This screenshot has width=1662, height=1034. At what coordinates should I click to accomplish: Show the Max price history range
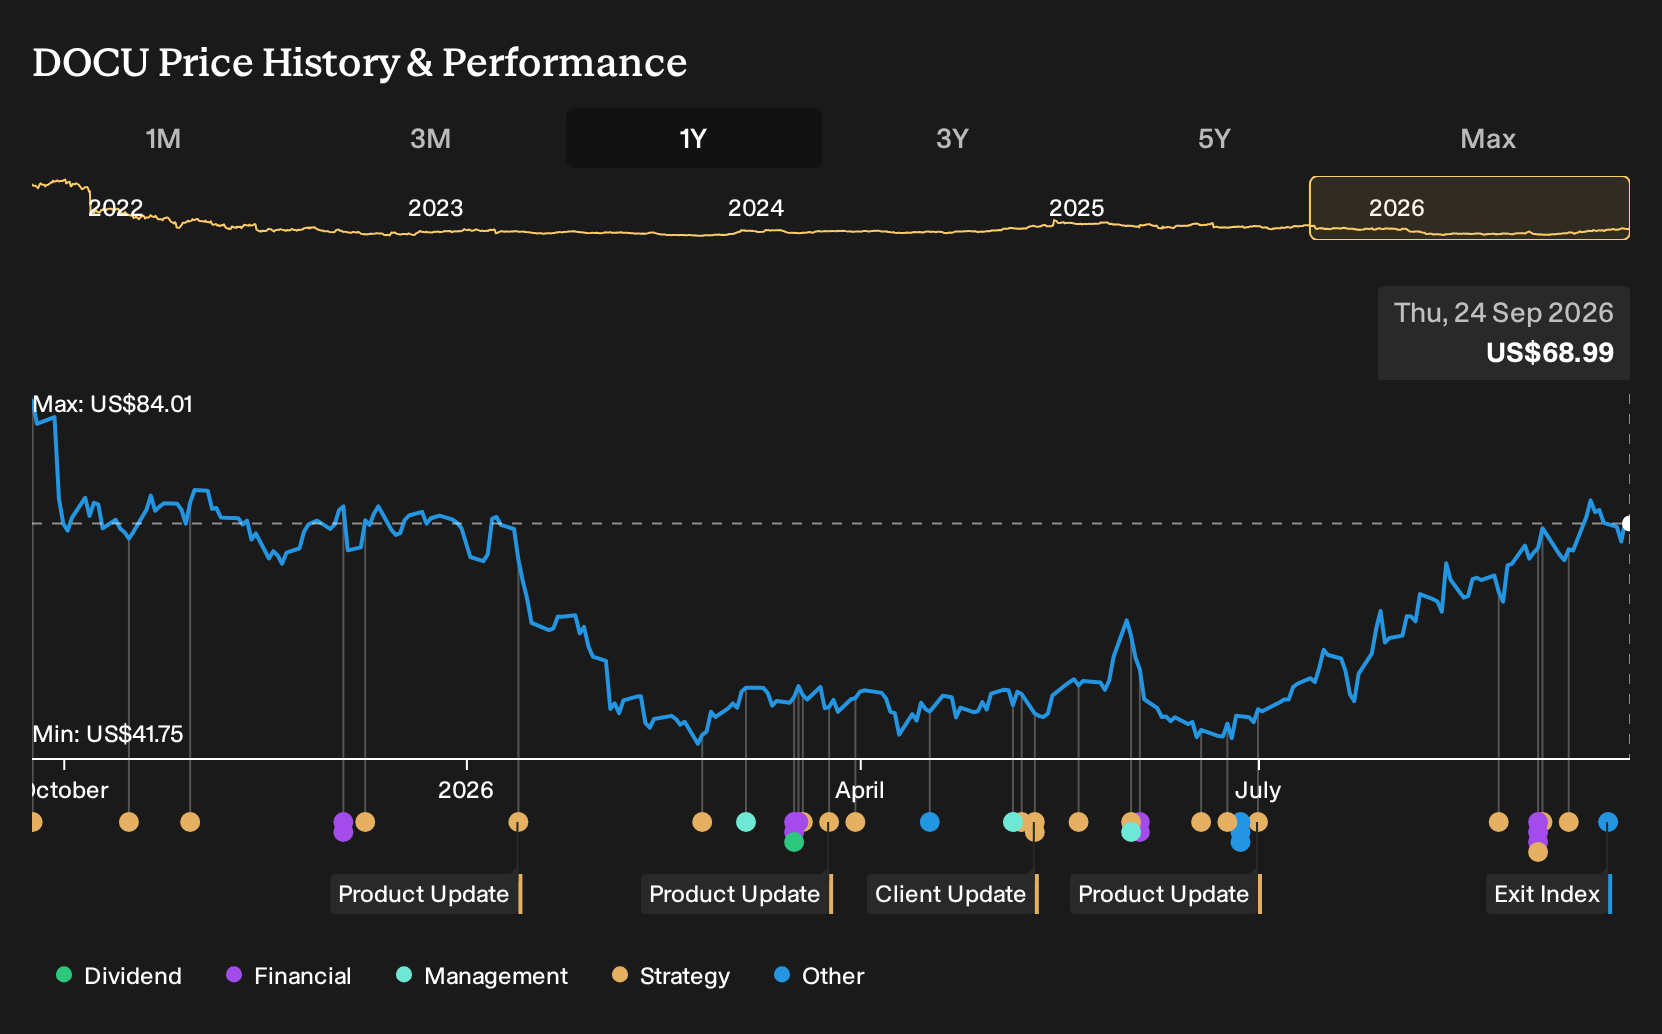click(1488, 139)
